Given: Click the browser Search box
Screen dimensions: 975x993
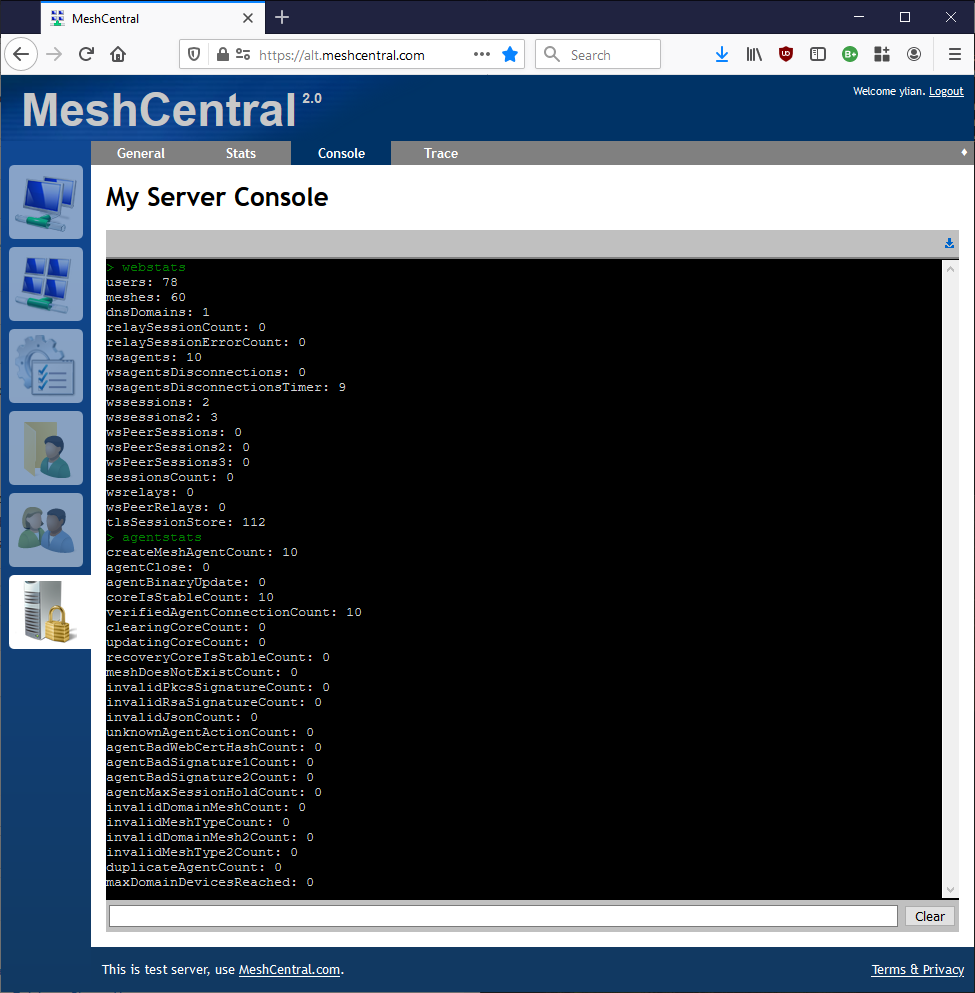Looking at the screenshot, I should click(598, 54).
